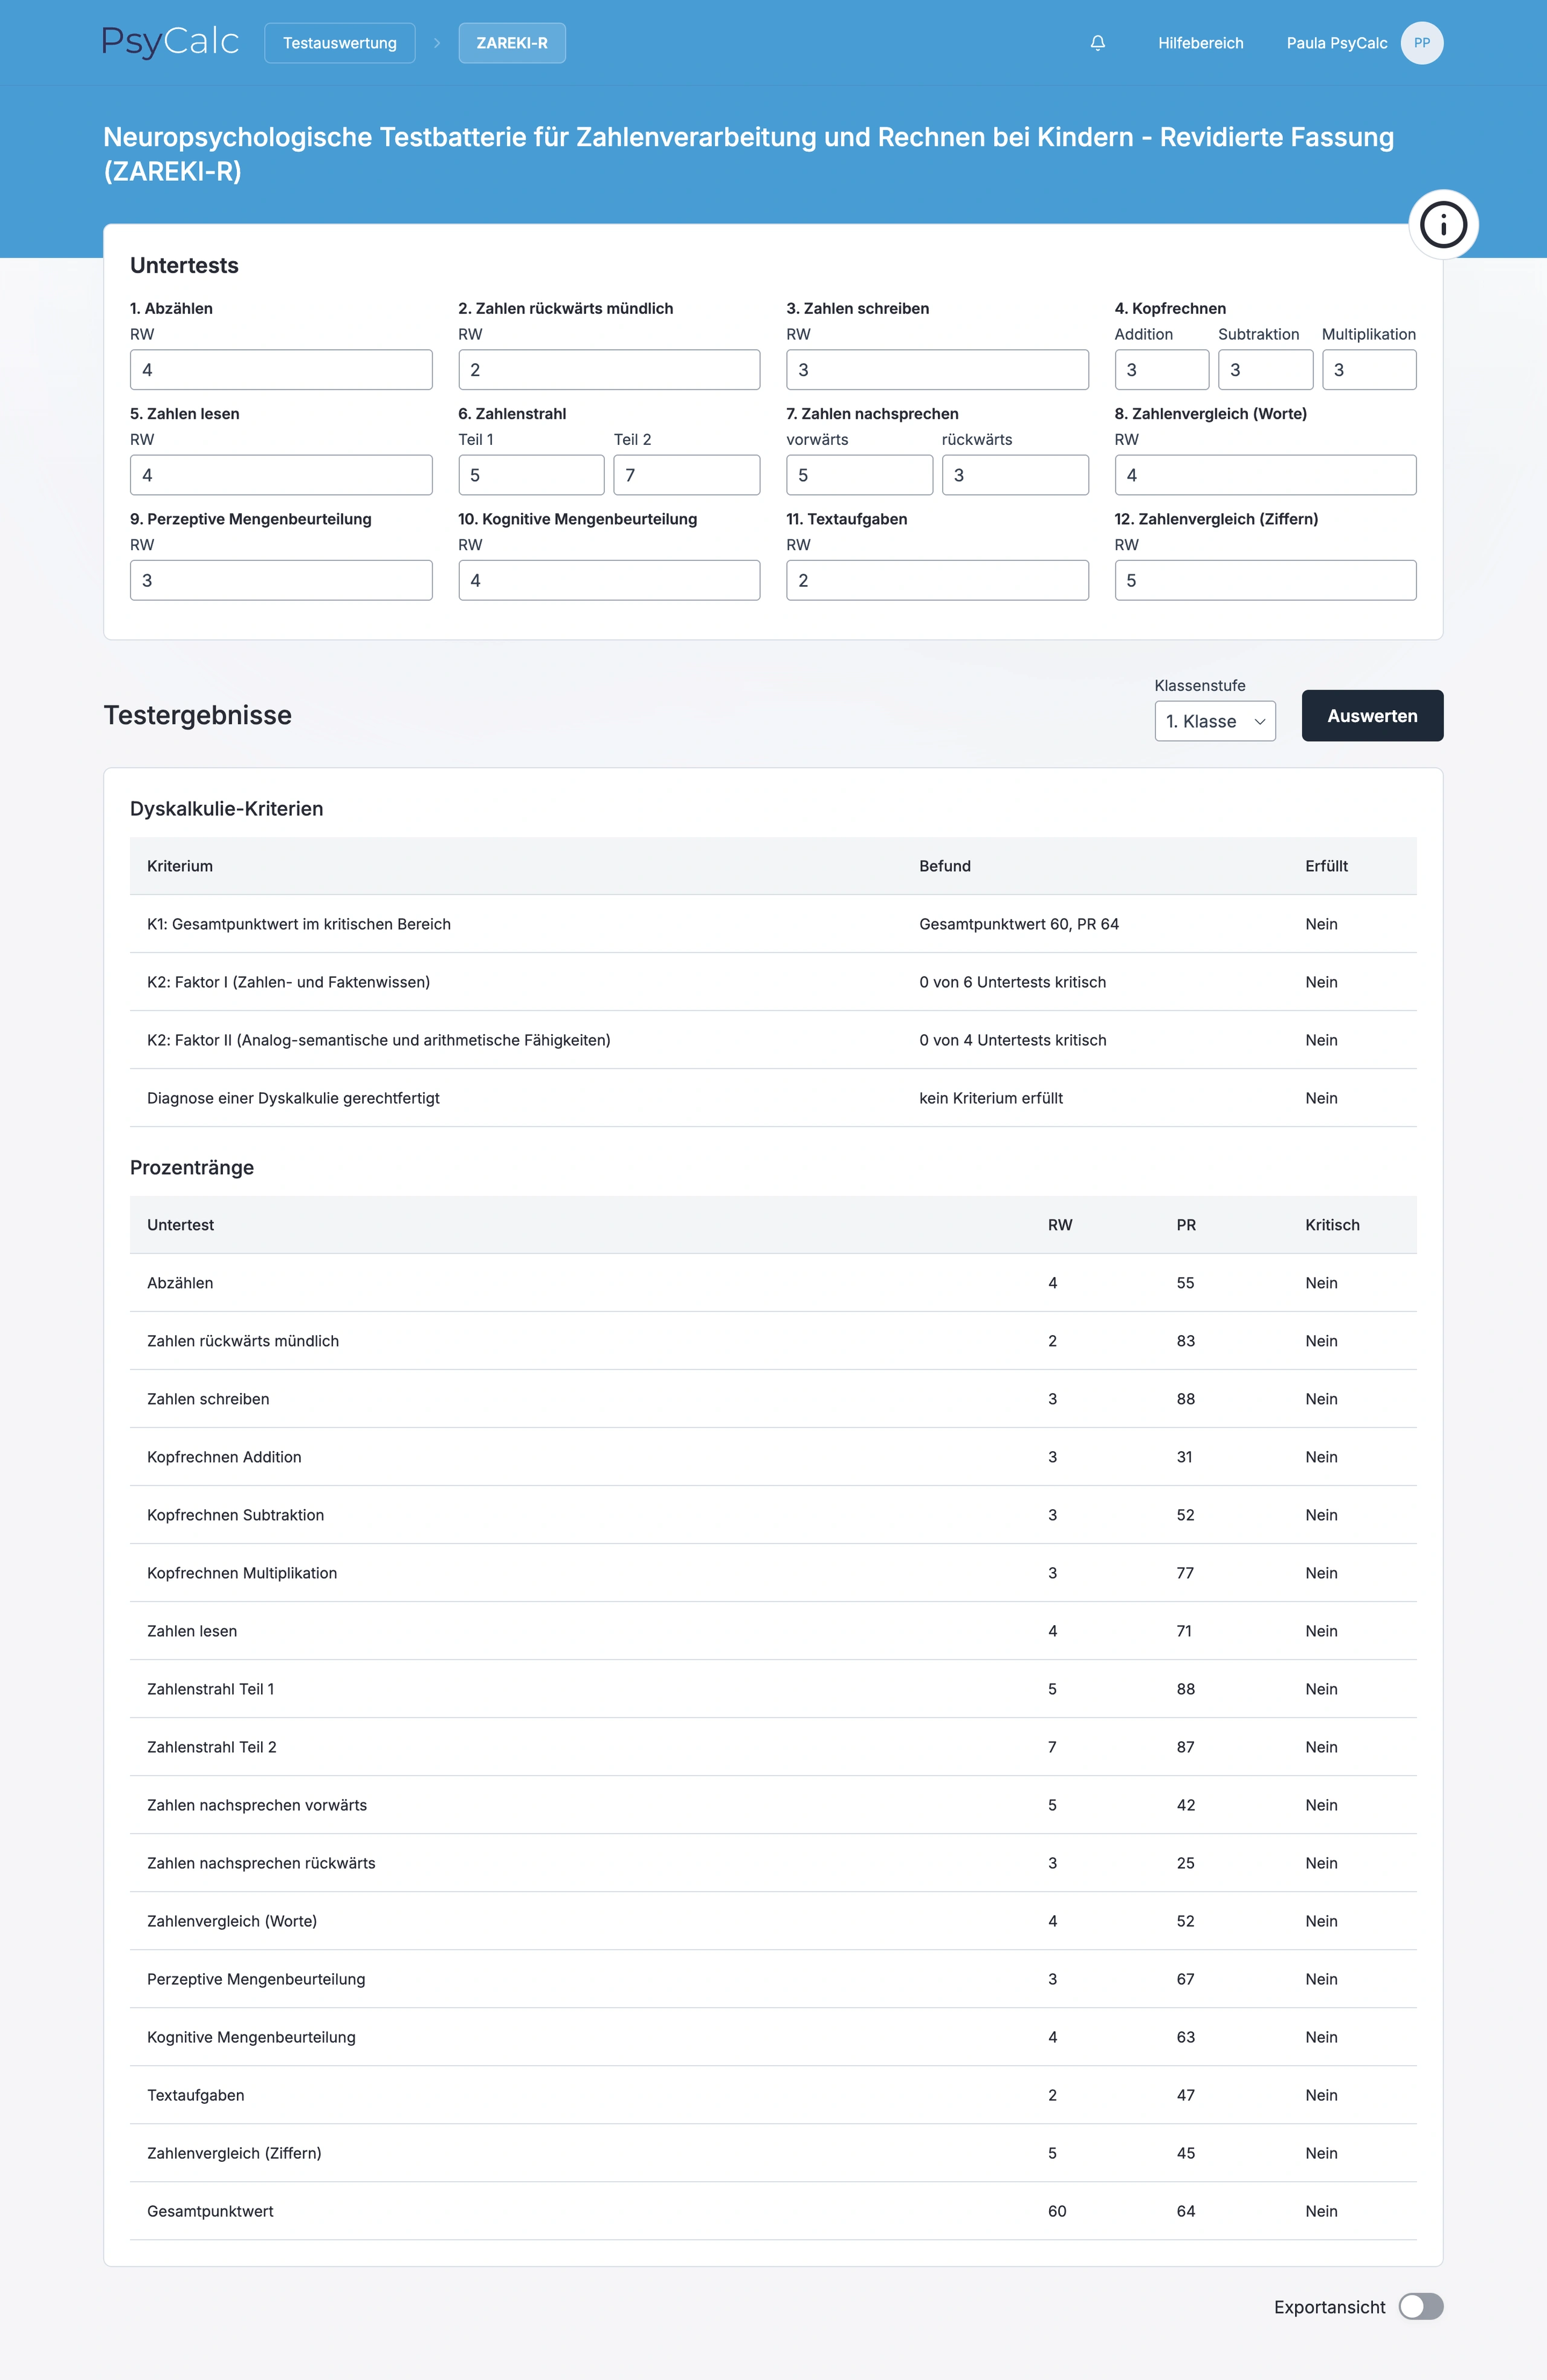The height and width of the screenshot is (2380, 1547).
Task: Click PR value 71 for Zahlen lesen
Action: pyautogui.click(x=1184, y=1631)
